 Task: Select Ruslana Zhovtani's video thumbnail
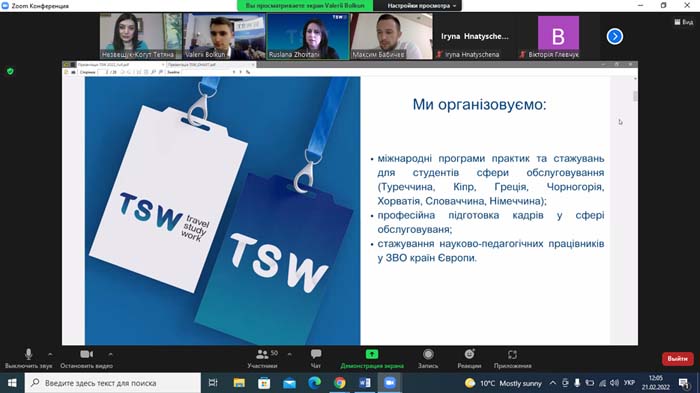click(x=308, y=36)
